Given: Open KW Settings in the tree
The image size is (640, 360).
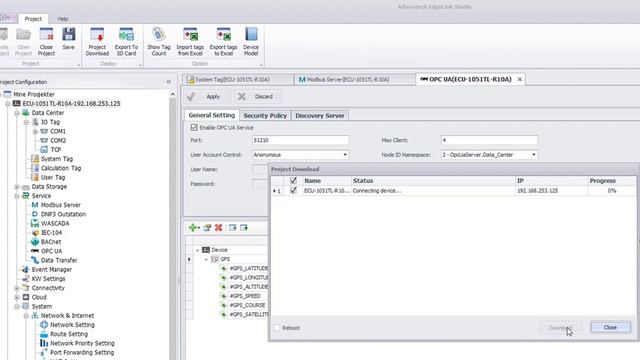Looking at the screenshot, I should click(x=49, y=279).
